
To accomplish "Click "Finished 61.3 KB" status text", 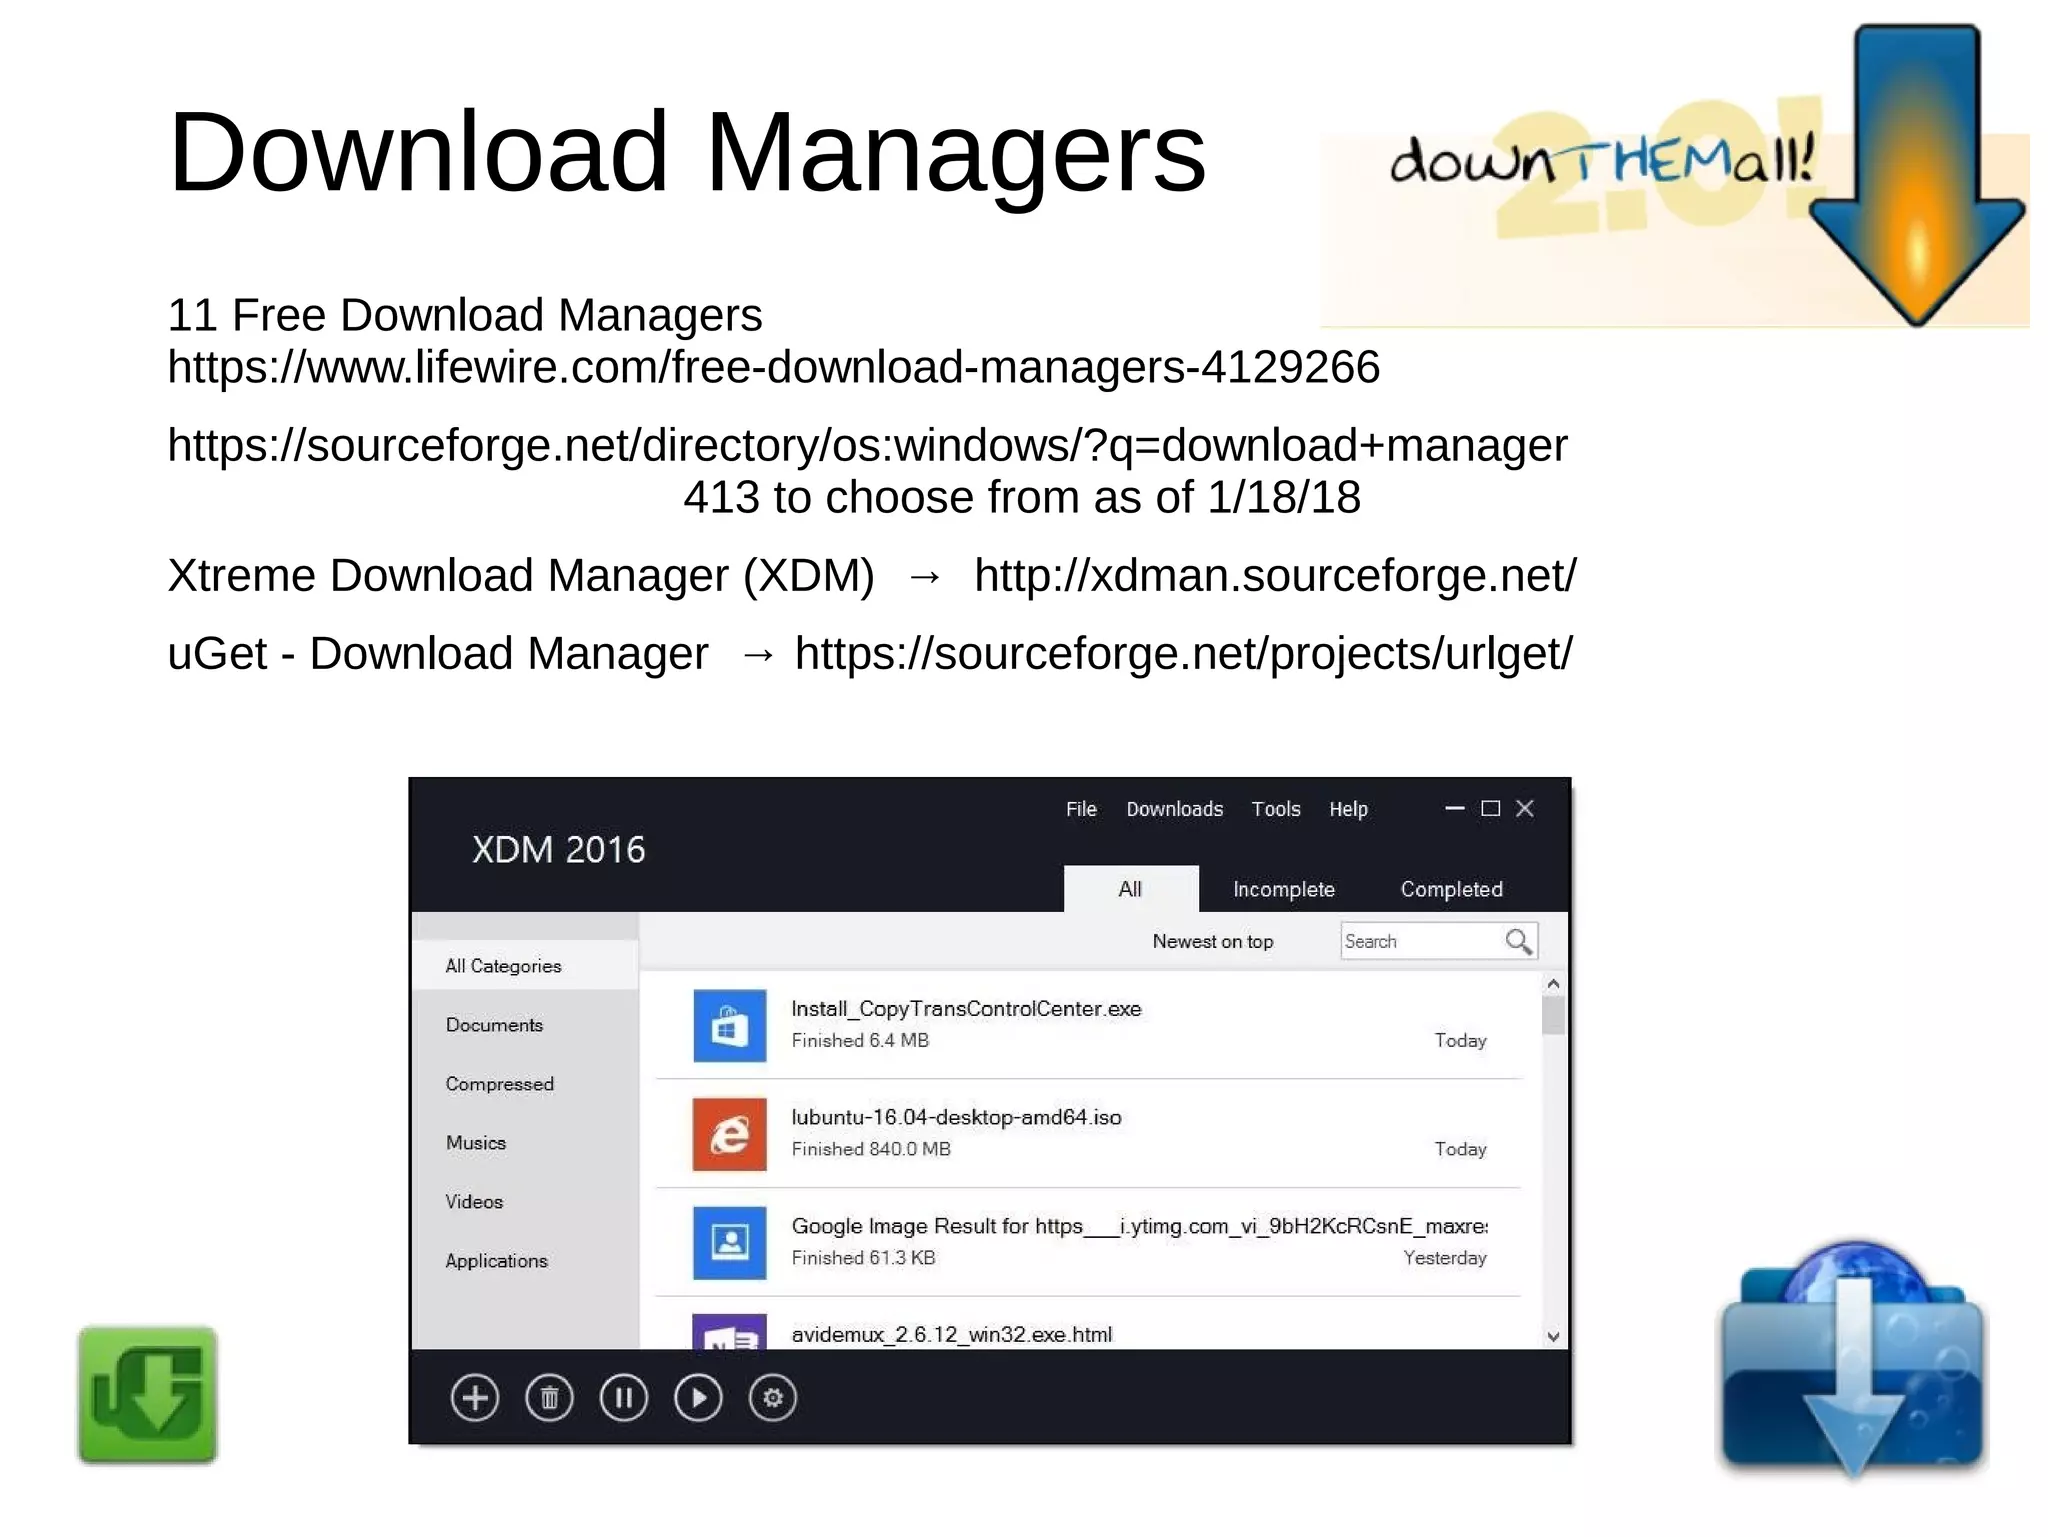I will pos(863,1258).
